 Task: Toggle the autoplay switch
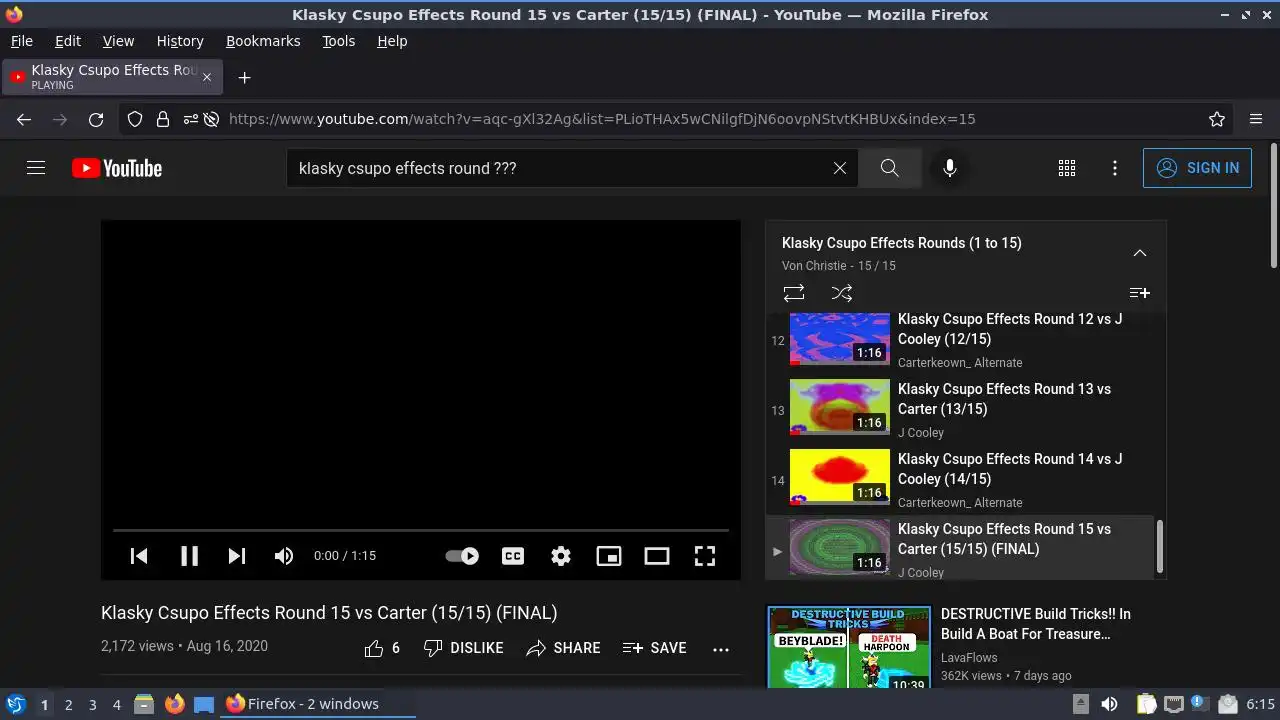pos(462,556)
